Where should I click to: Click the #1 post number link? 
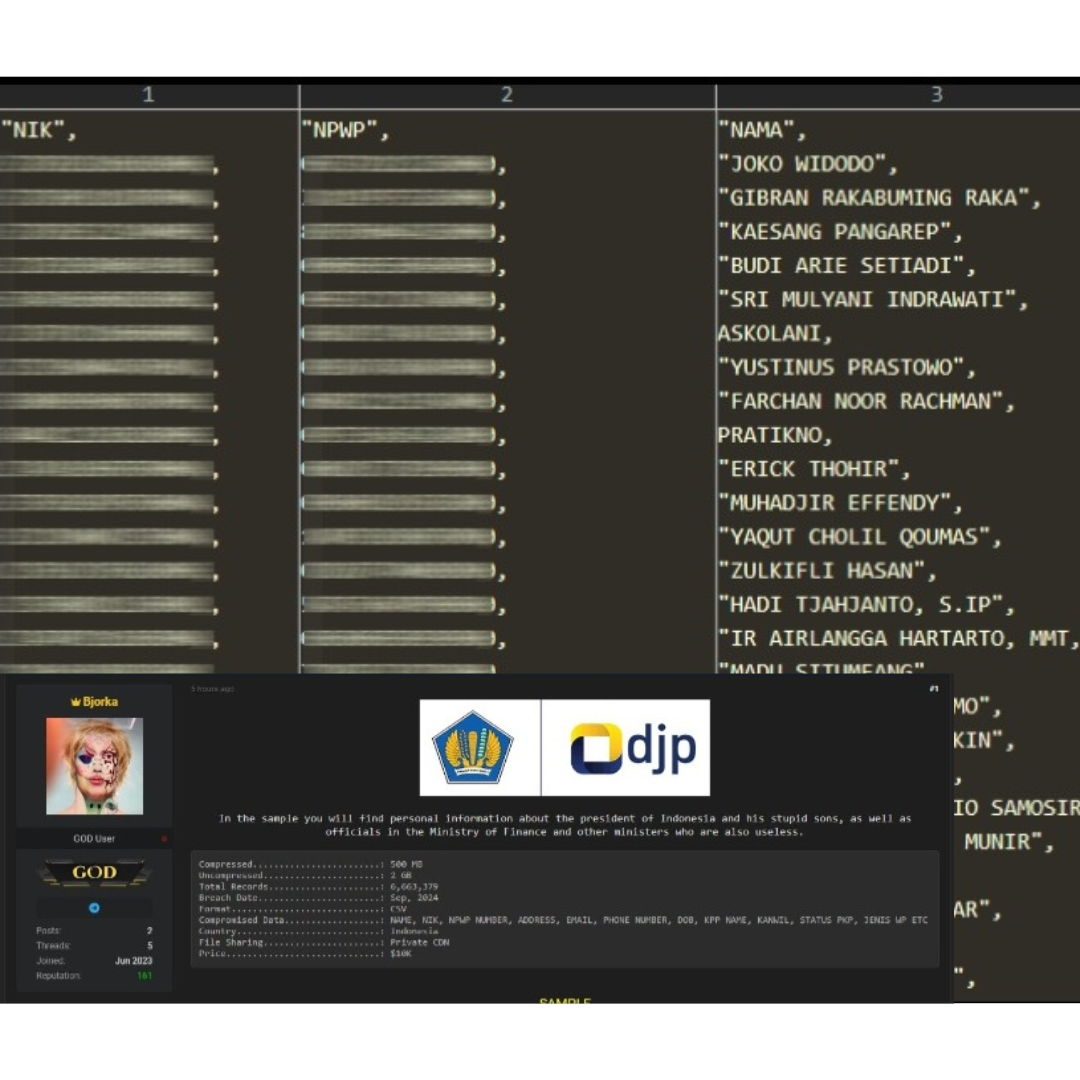(934, 689)
